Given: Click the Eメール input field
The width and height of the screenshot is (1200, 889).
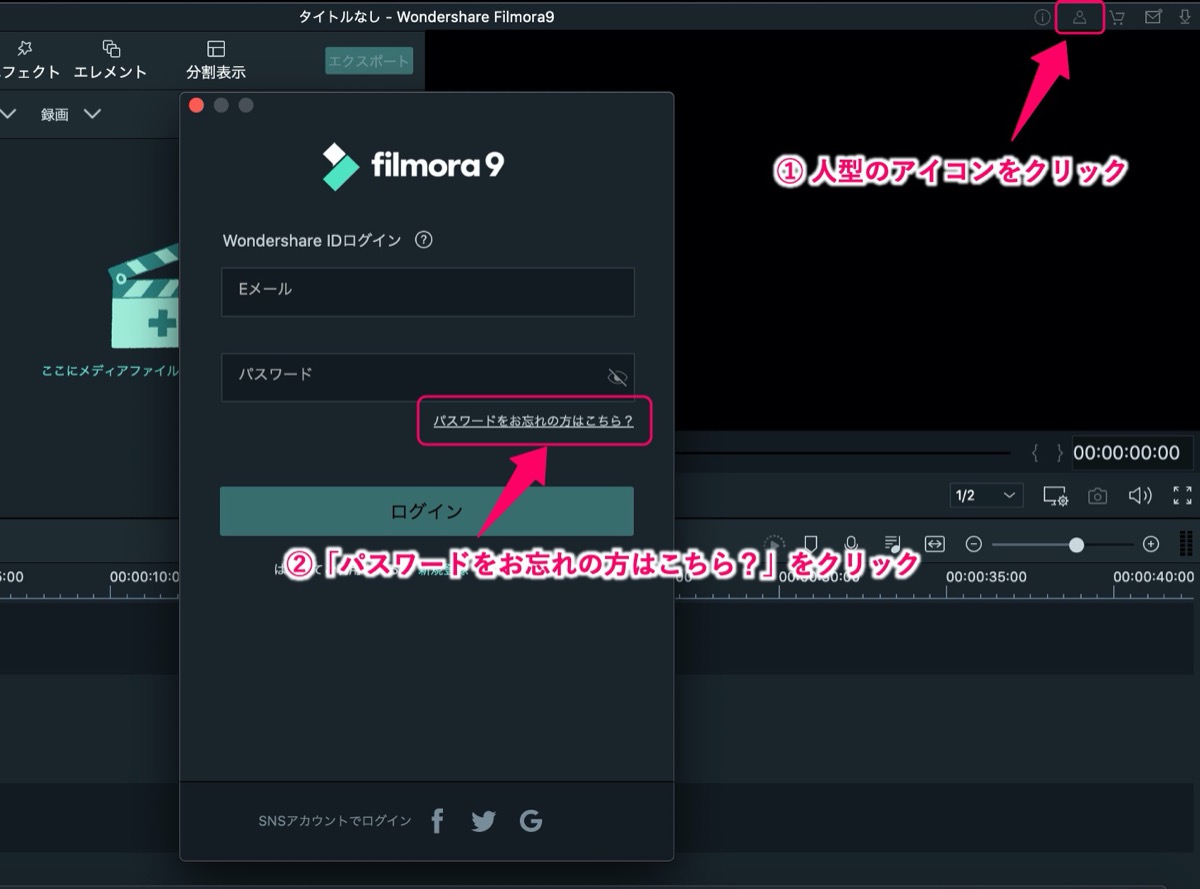Looking at the screenshot, I should pos(428,292).
